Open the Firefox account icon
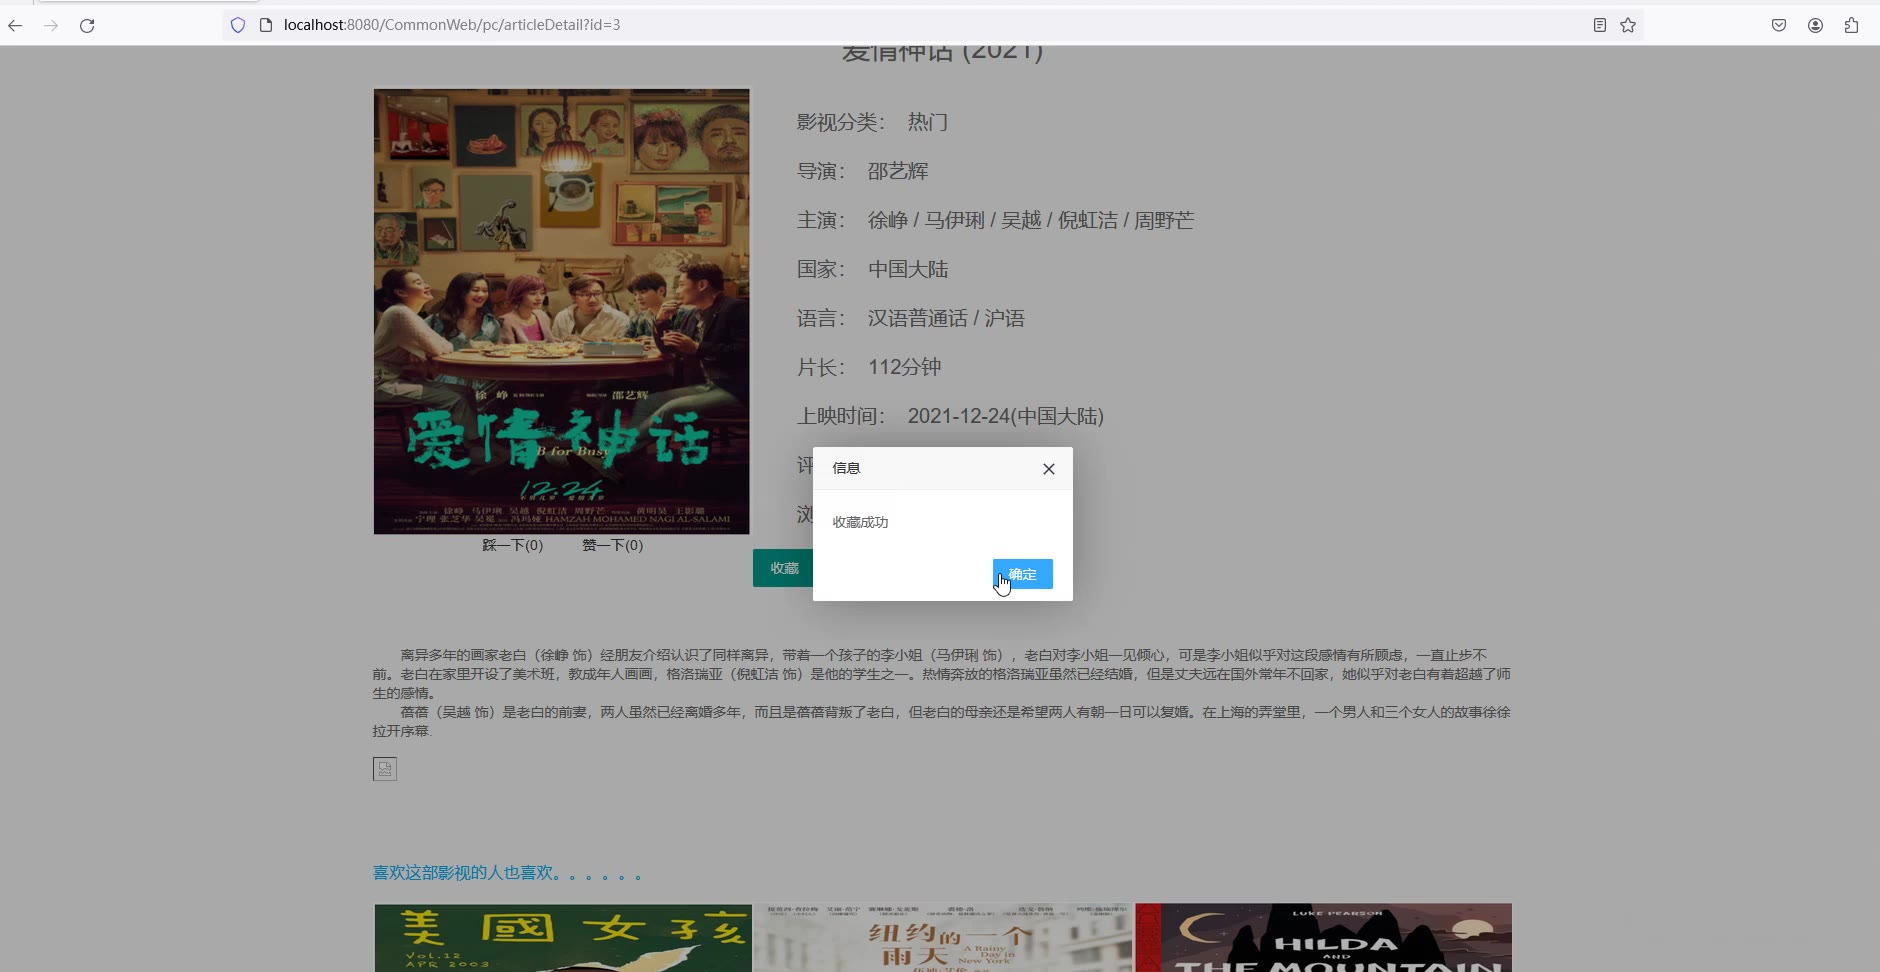Screen dimensions: 1880x972 pyautogui.click(x=1815, y=25)
